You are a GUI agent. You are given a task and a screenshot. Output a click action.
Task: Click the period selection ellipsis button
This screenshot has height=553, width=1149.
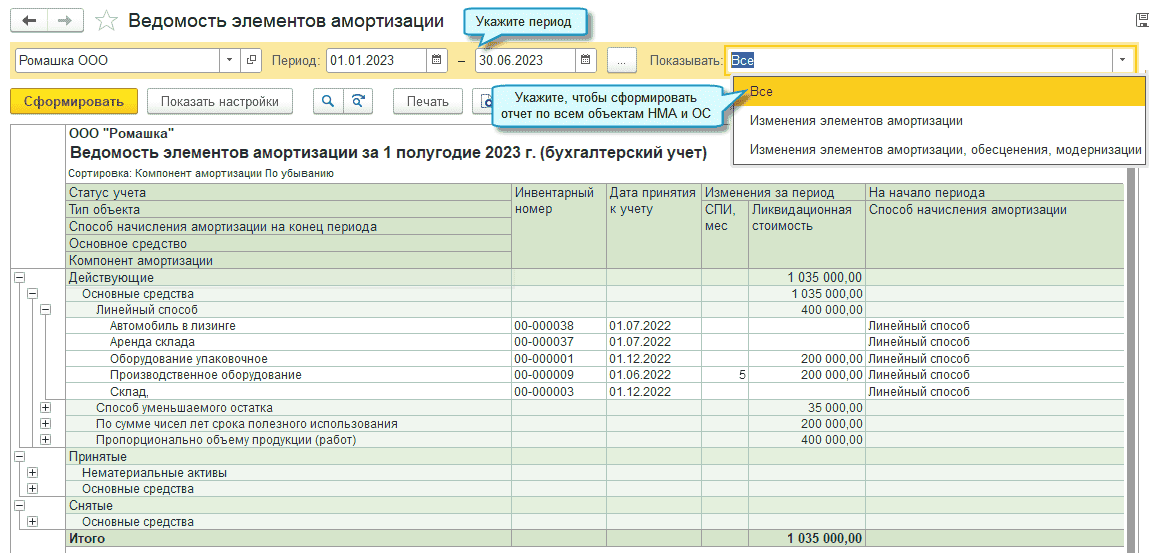click(x=621, y=60)
